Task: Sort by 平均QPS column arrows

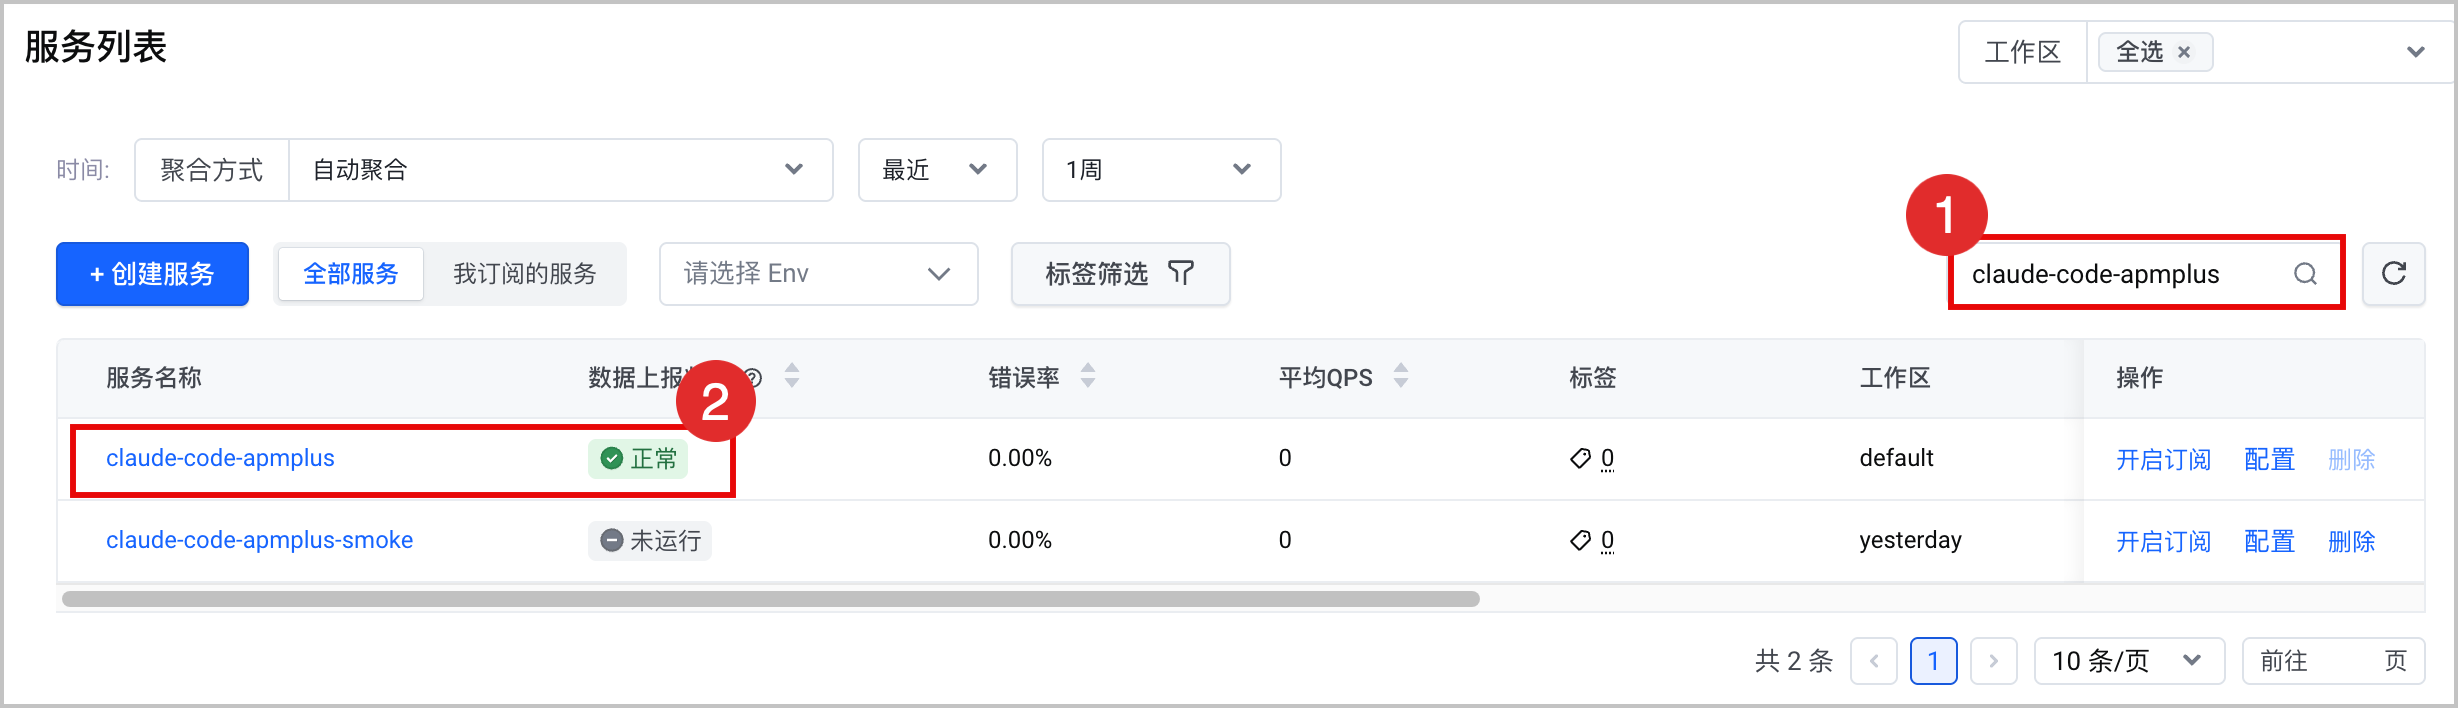Action: 1401,376
